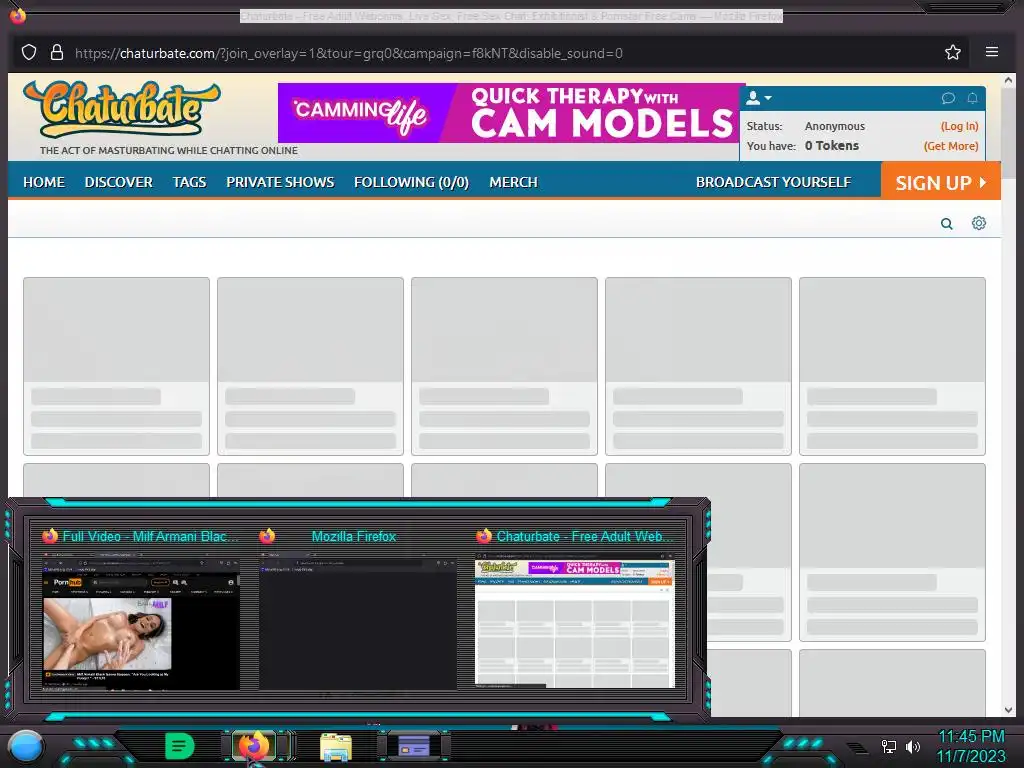
Task: Open File Explorer from the taskbar
Action: pyautogui.click(x=336, y=747)
